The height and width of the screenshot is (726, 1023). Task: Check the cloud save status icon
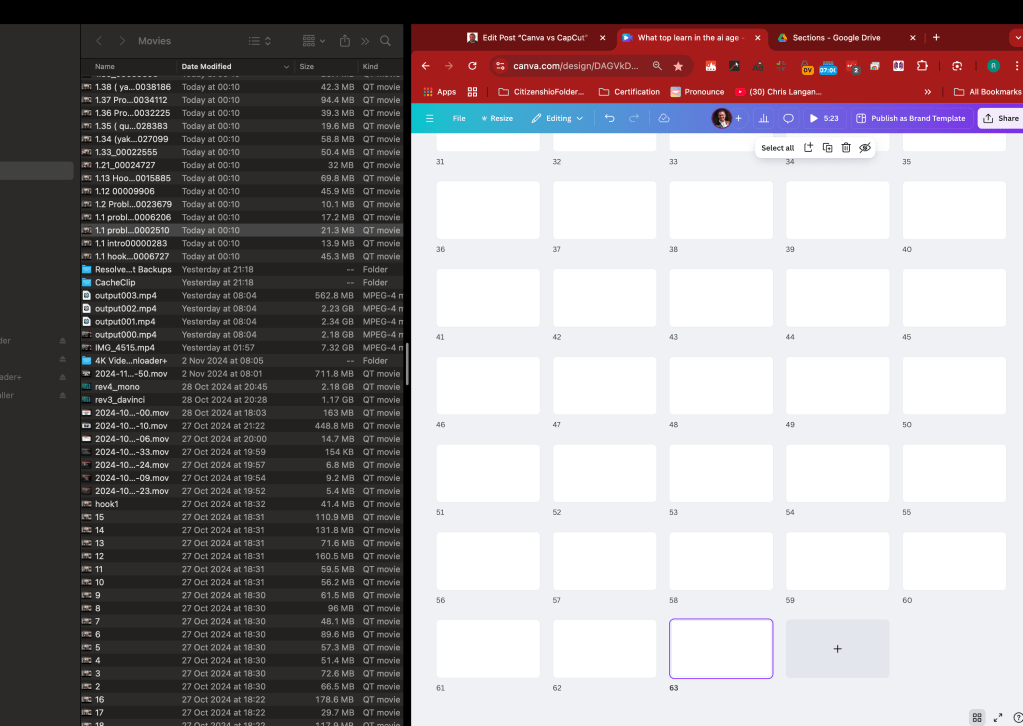[x=664, y=118]
